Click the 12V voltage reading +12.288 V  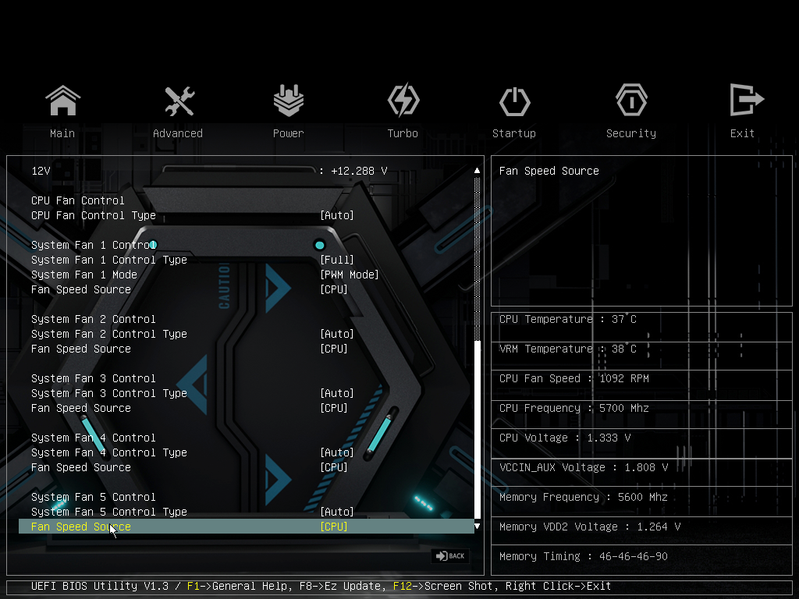(x=359, y=171)
